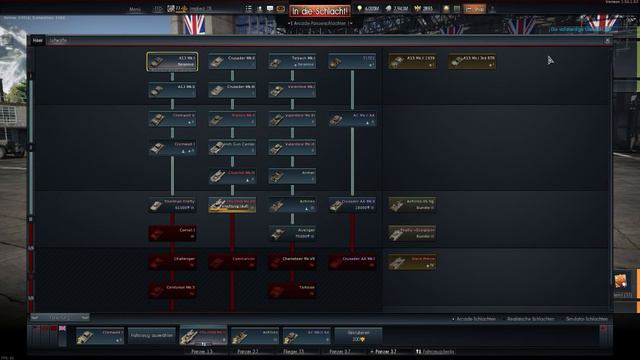Select AC Mk.II AA in the research tree
Image resolution: width=640 pixels, height=360 pixels.
352,119
